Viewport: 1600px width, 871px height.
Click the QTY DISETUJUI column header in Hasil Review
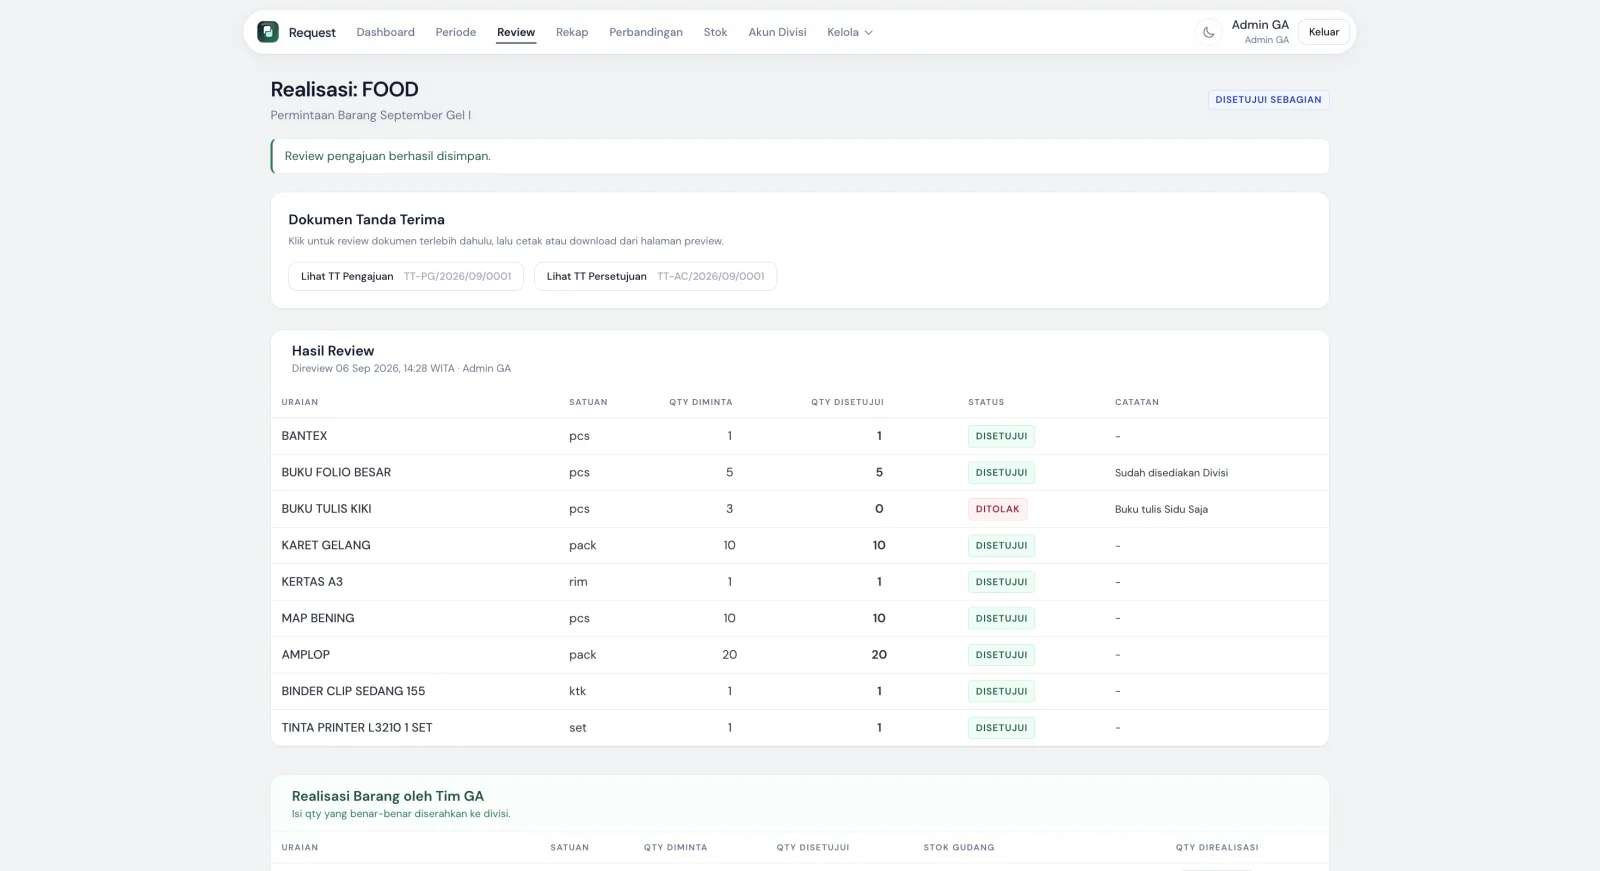(847, 402)
